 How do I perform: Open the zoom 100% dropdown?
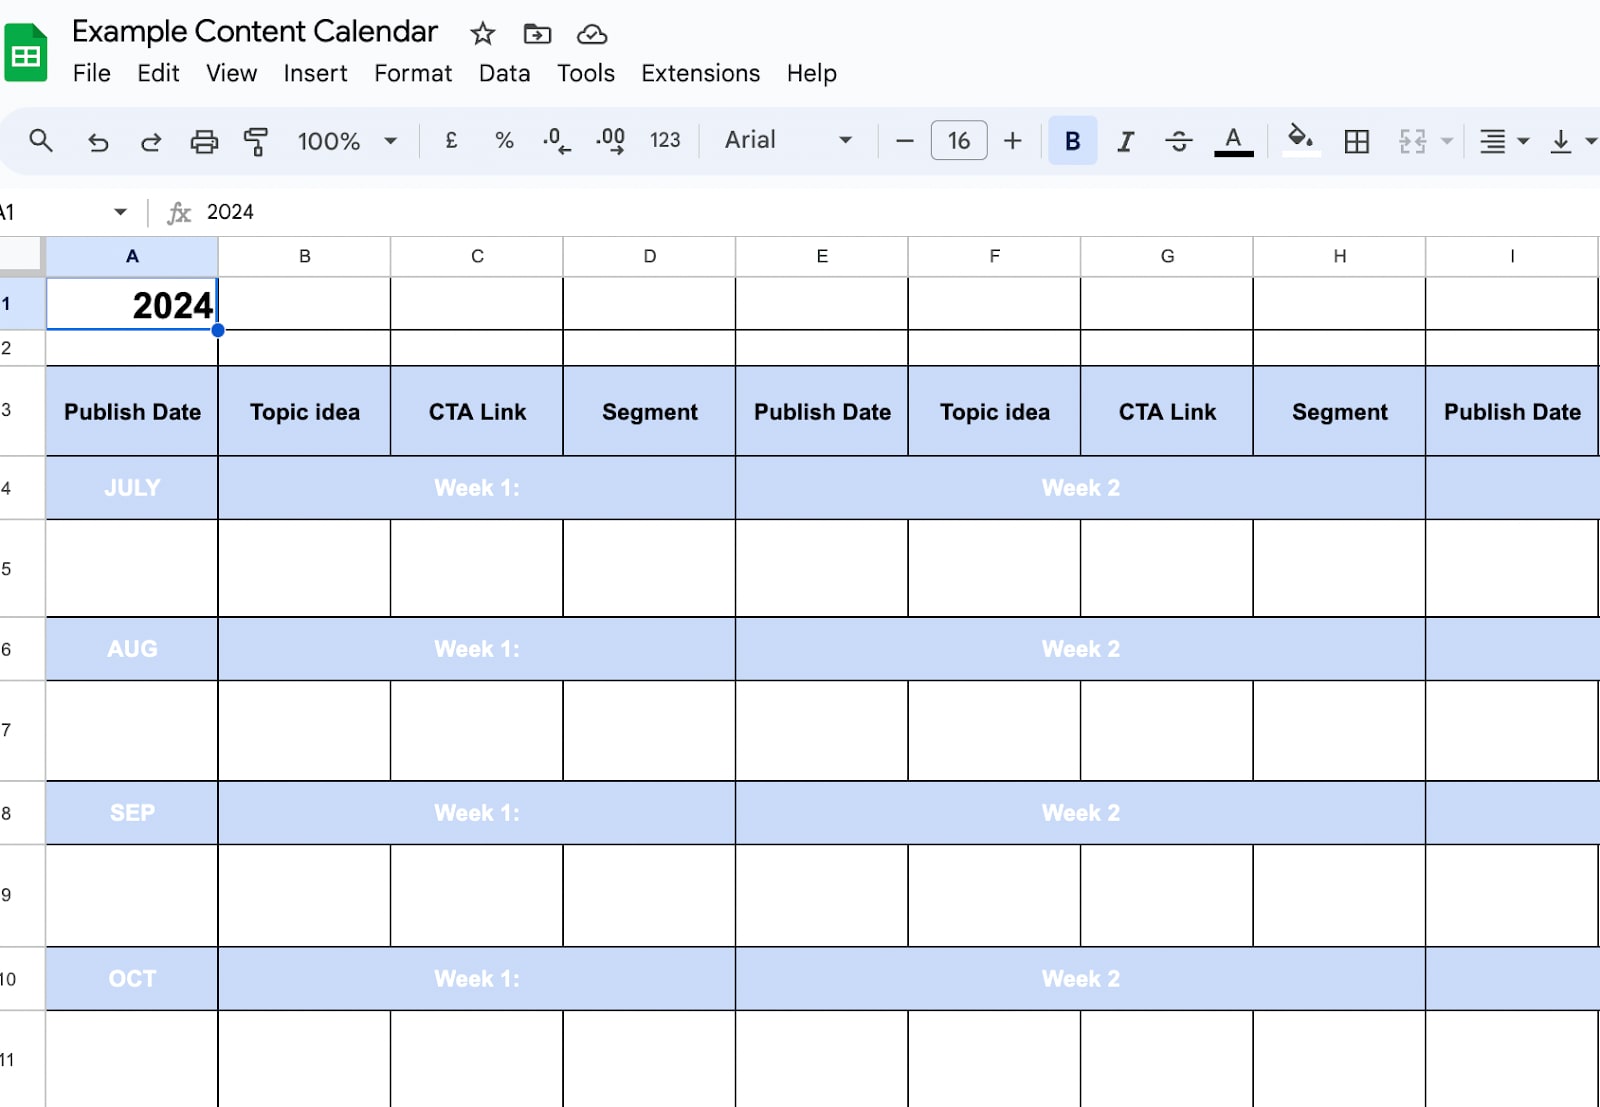(x=347, y=141)
